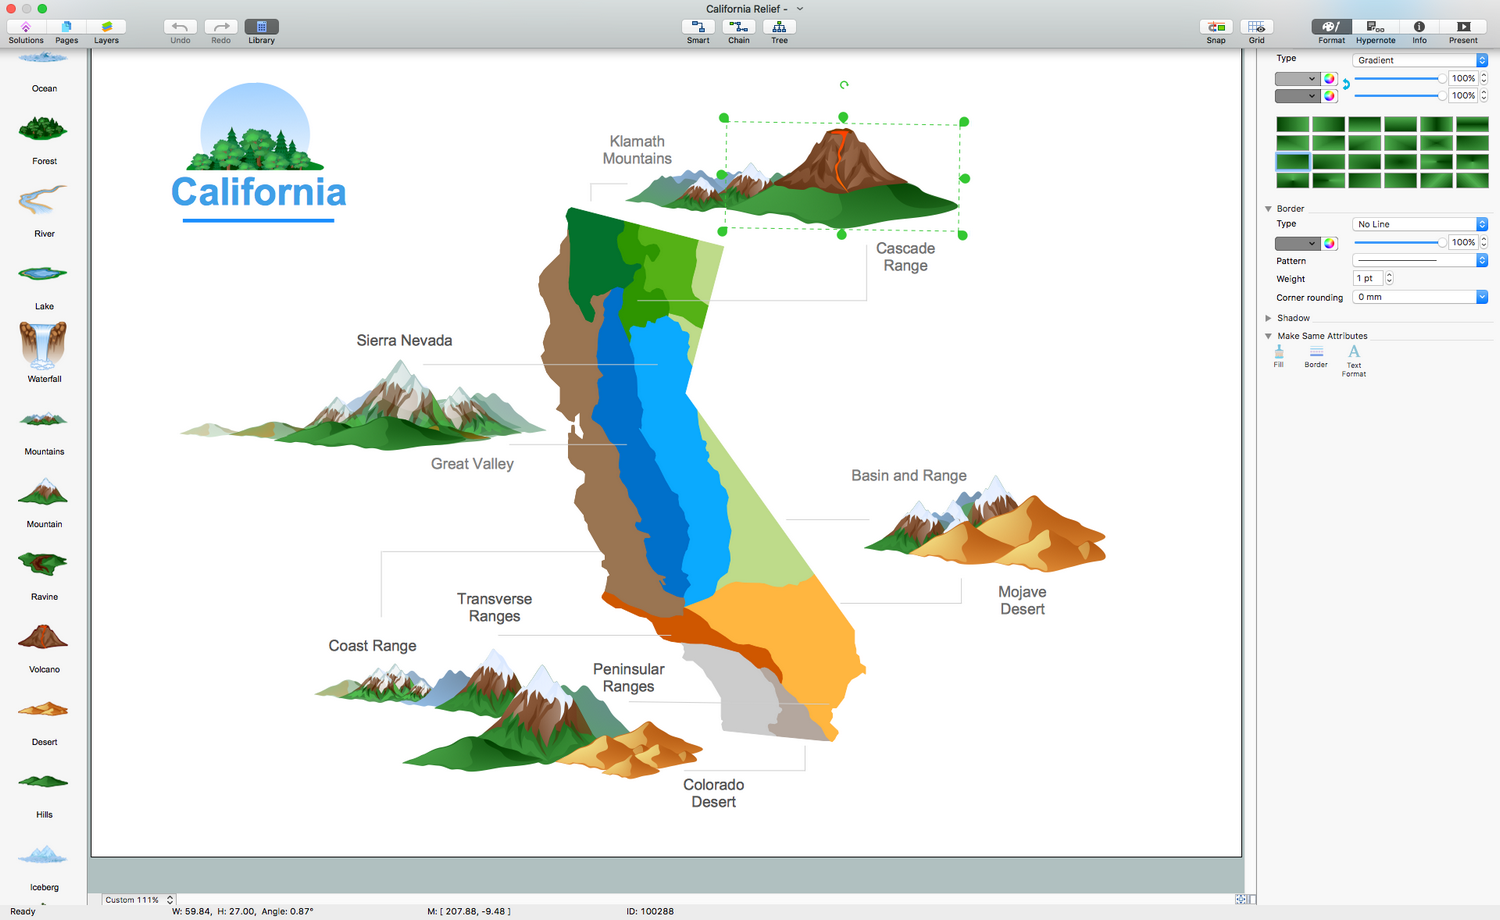Select the 'California' title text on canvas
1500x920 pixels.
[259, 192]
